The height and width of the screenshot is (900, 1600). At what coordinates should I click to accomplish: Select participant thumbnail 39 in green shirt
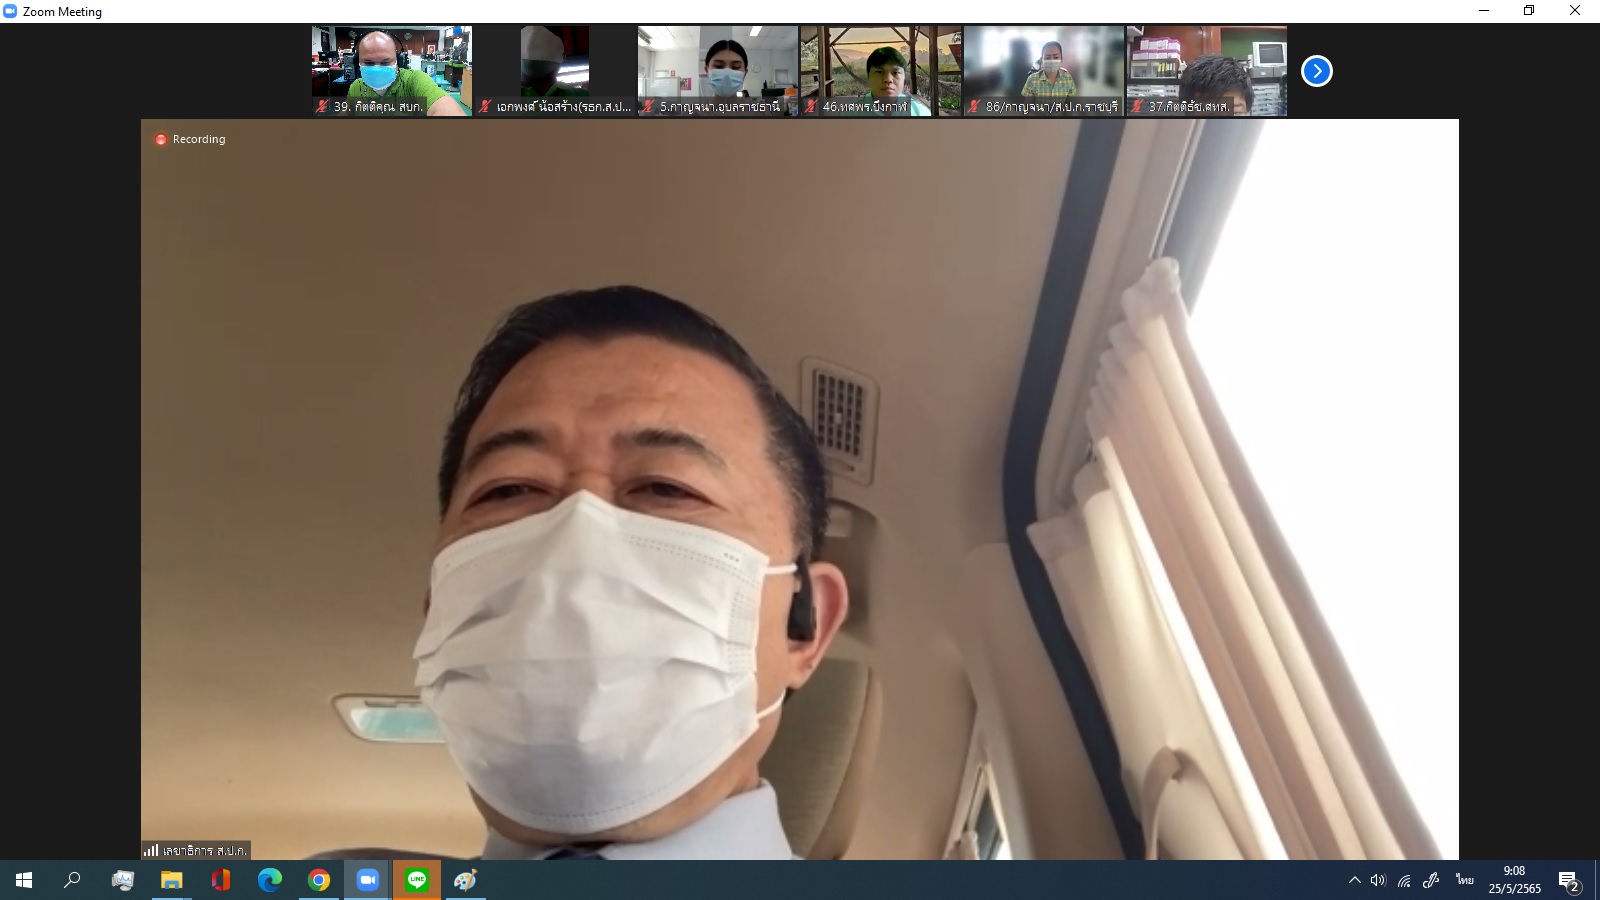(x=391, y=70)
